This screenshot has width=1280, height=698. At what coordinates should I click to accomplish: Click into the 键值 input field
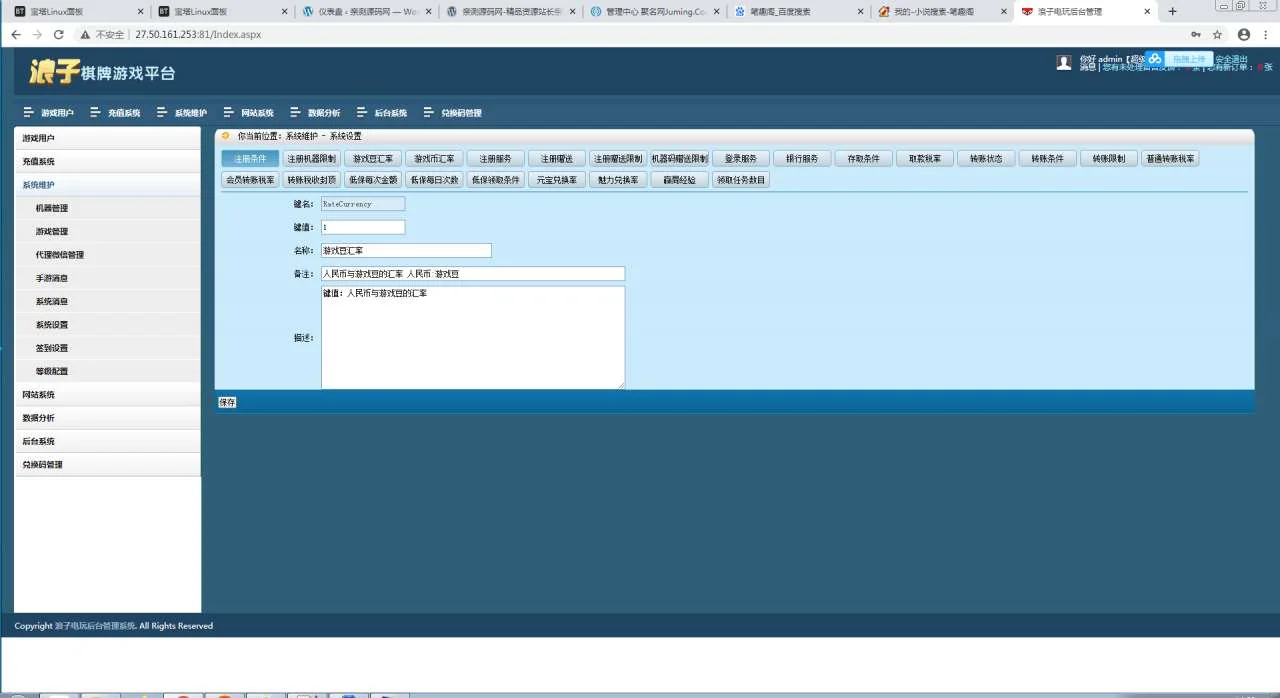(x=362, y=227)
